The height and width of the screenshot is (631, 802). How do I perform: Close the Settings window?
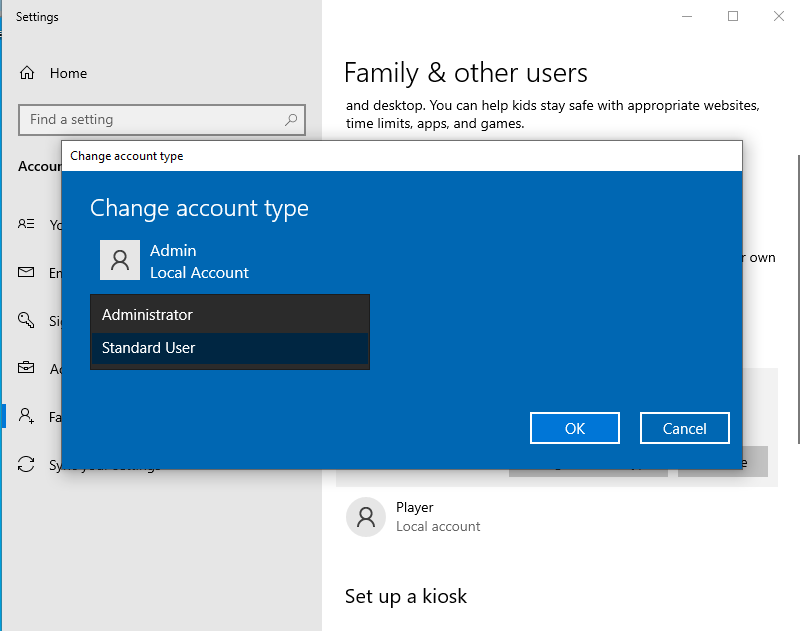(779, 16)
